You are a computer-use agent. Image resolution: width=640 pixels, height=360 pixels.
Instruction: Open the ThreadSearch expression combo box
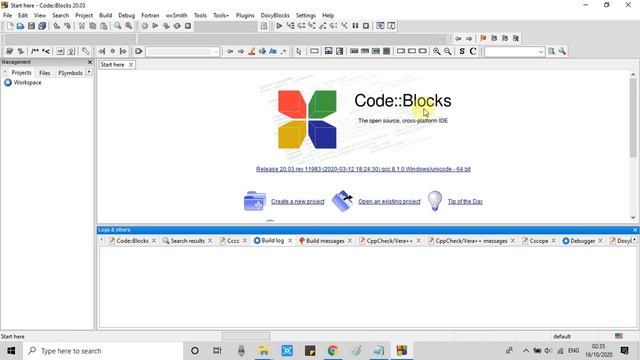click(514, 52)
